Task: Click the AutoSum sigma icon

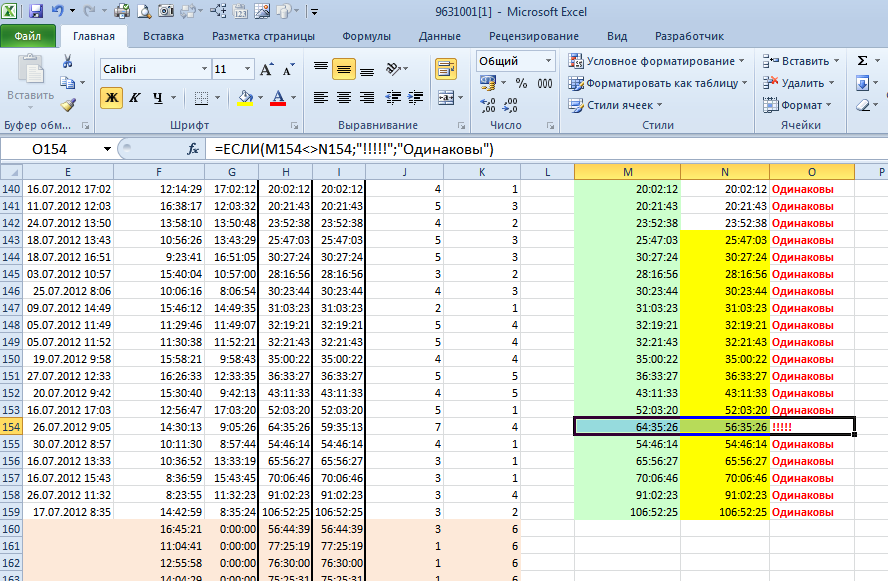Action: (x=863, y=61)
